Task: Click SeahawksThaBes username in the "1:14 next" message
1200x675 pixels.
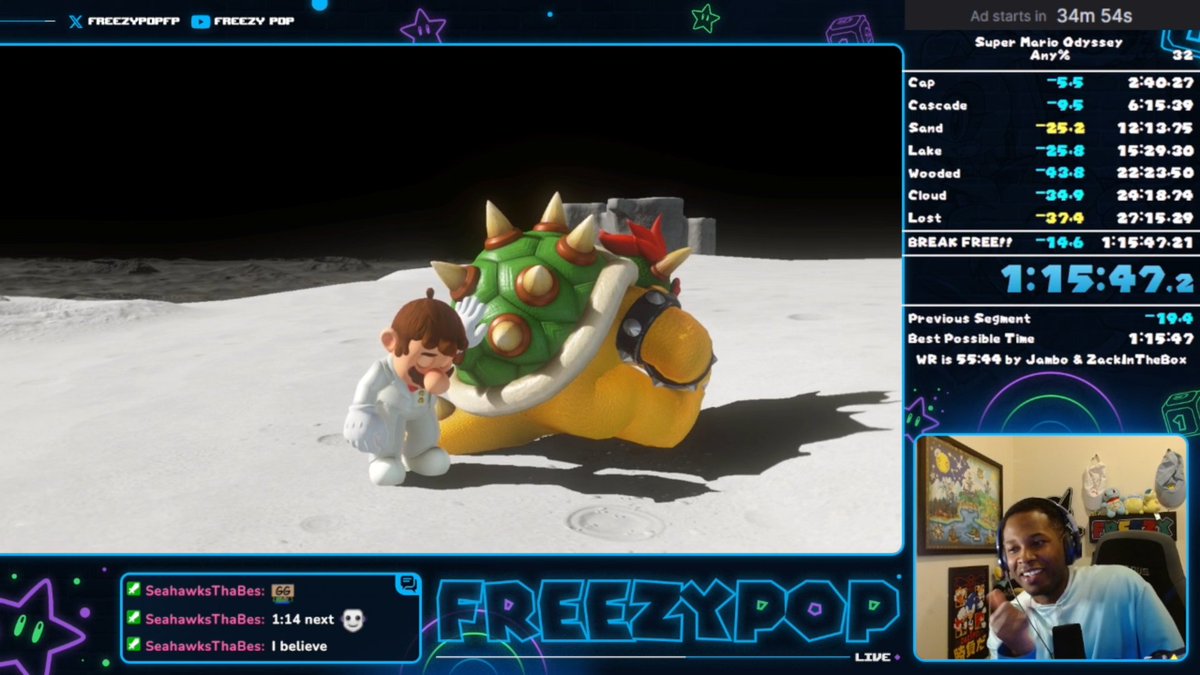Action: click(x=205, y=619)
